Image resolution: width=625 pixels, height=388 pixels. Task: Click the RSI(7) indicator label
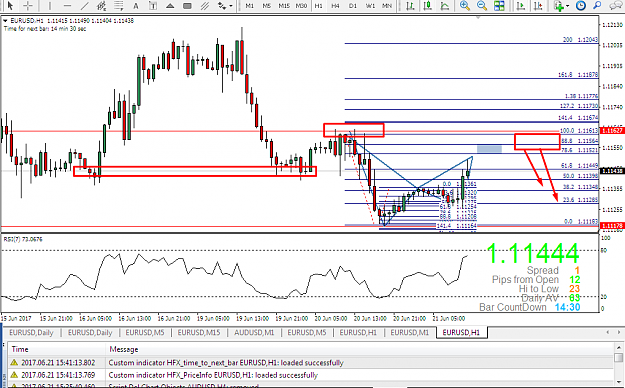point(23,239)
